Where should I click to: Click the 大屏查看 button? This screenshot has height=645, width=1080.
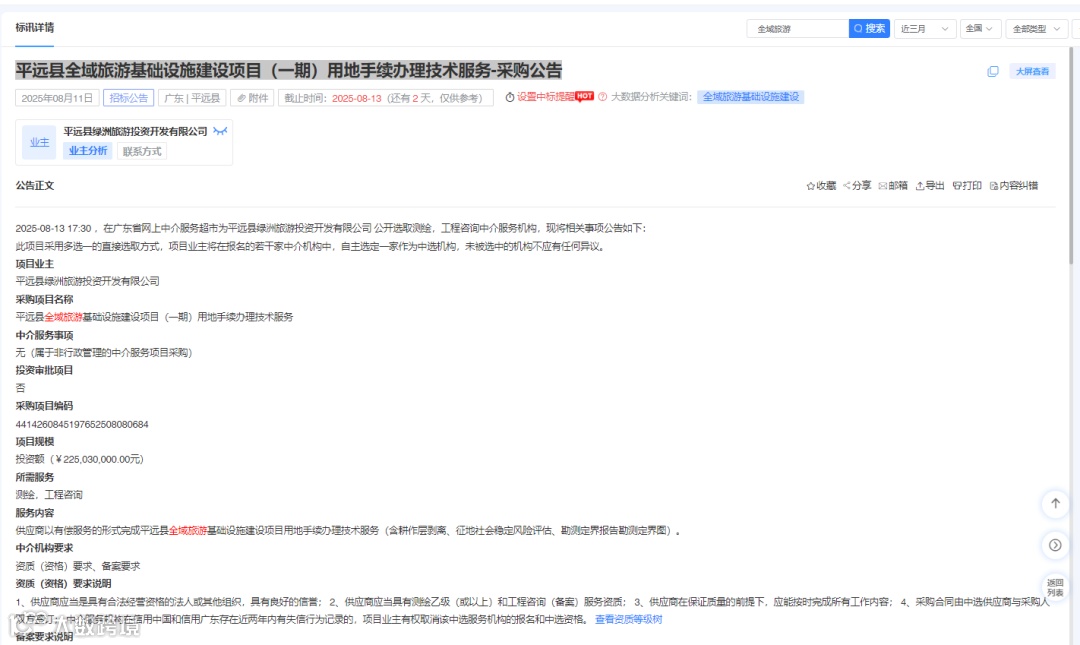pos(1032,72)
